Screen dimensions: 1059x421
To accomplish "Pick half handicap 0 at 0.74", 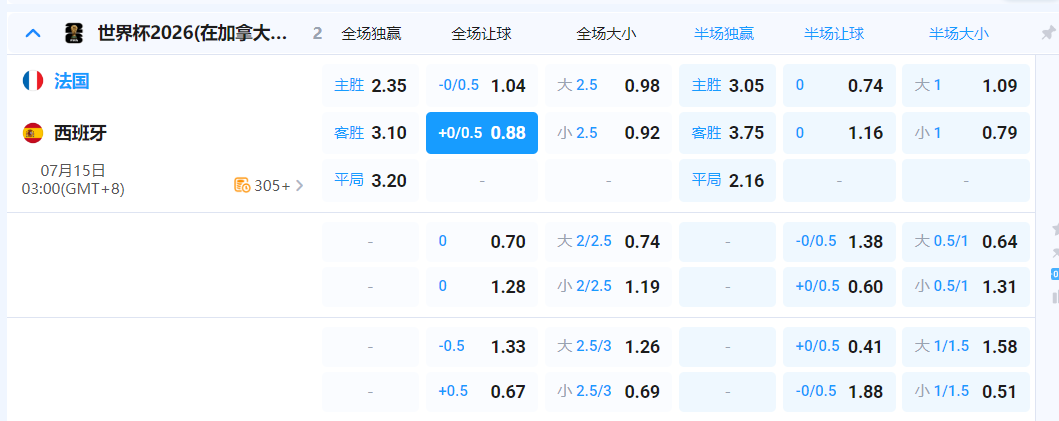I will coord(840,86).
